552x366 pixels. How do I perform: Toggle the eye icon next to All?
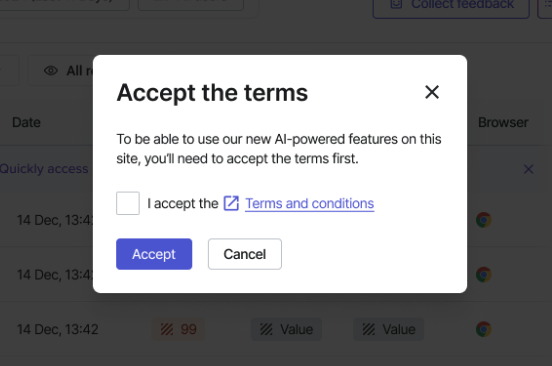click(x=51, y=71)
